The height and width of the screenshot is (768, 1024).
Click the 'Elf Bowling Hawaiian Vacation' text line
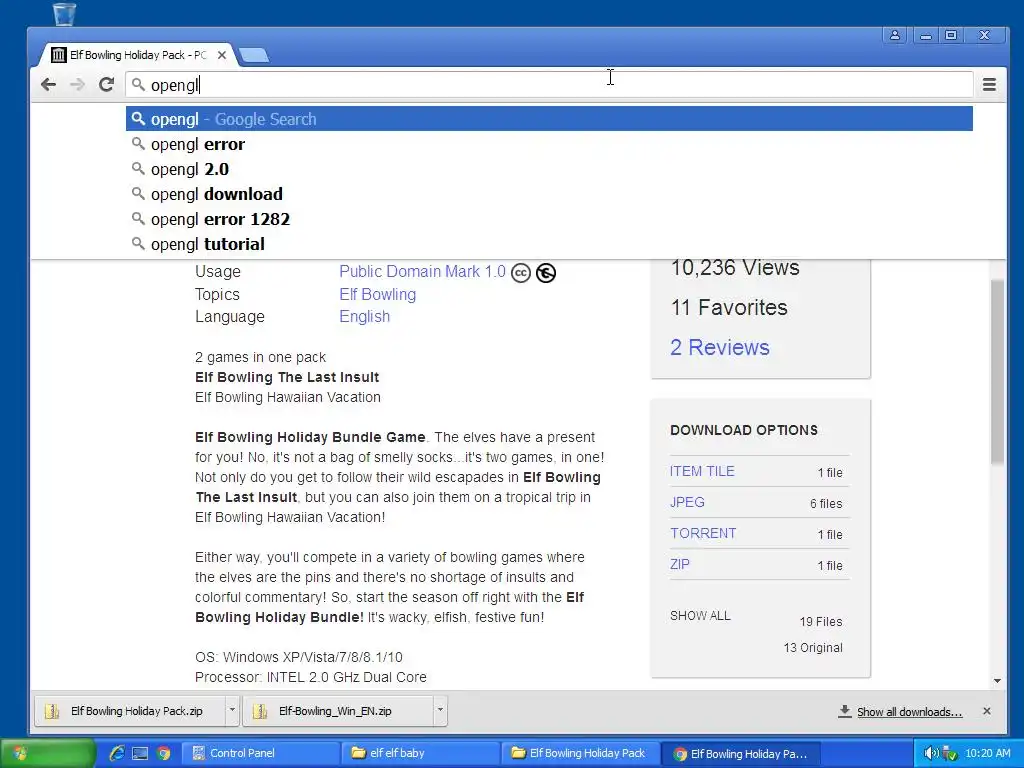[287, 397]
